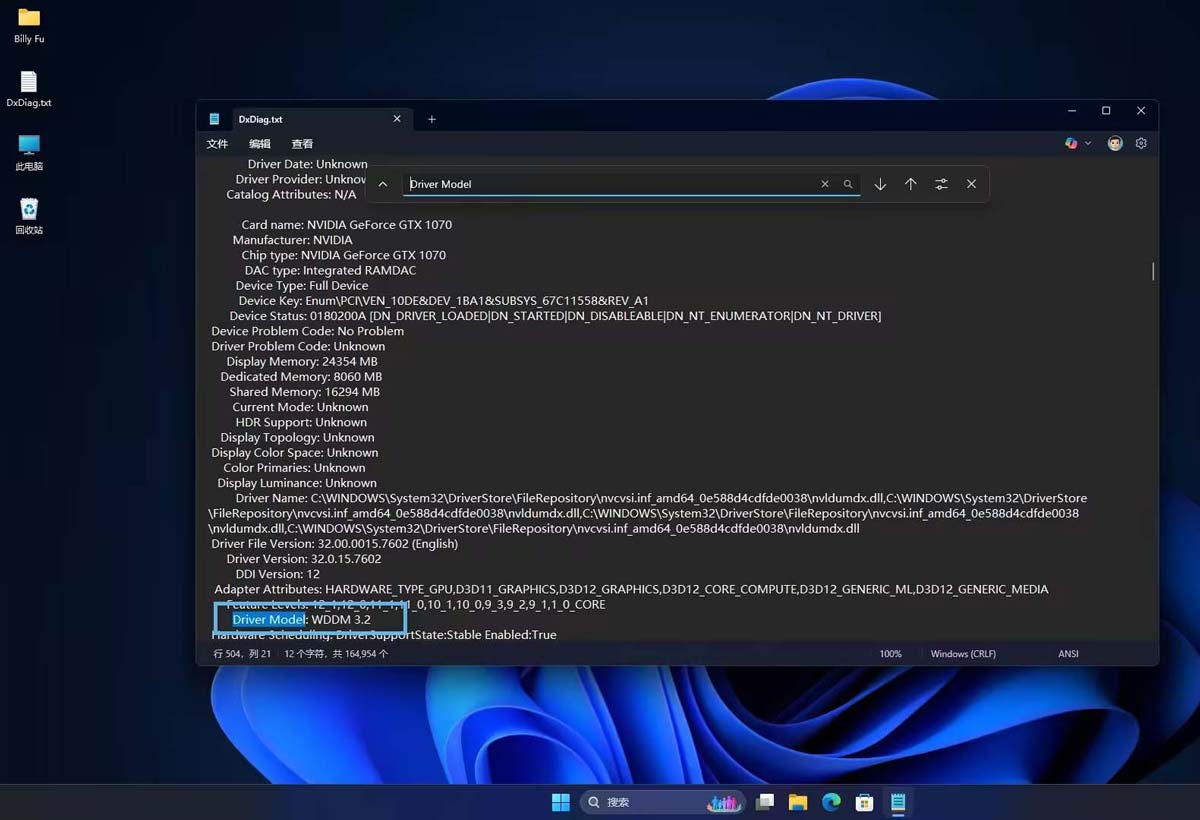Click the Chip type line
This screenshot has width=1200, height=820.
(x=343, y=255)
